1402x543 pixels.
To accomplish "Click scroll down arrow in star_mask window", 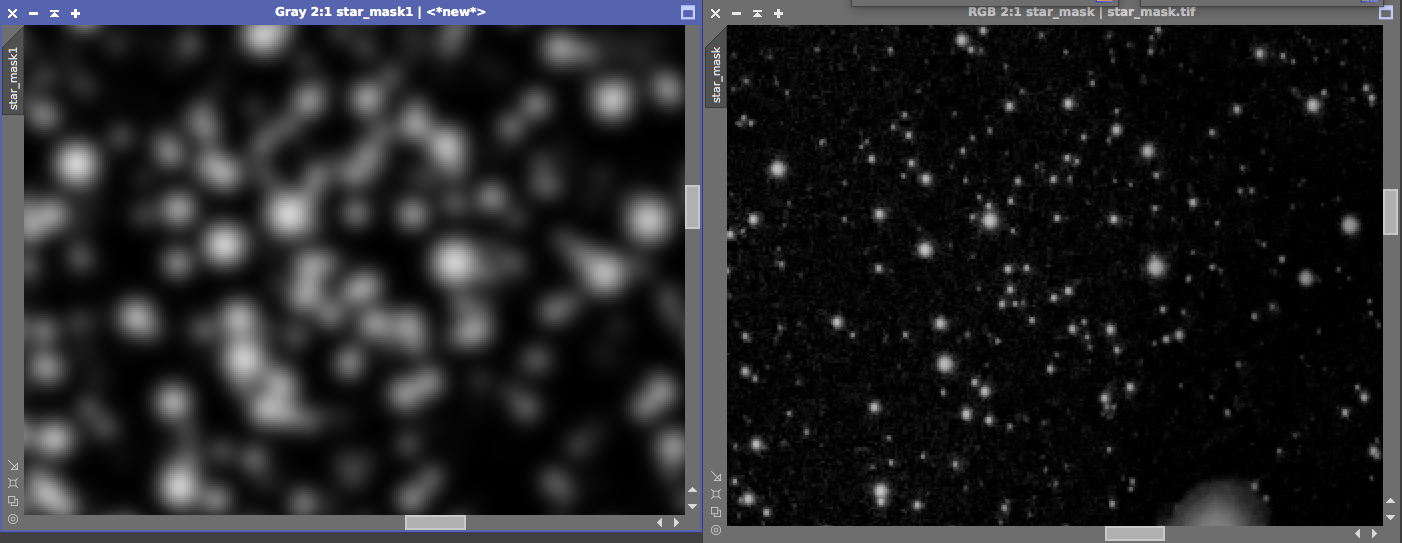I will pyautogui.click(x=1390, y=517).
